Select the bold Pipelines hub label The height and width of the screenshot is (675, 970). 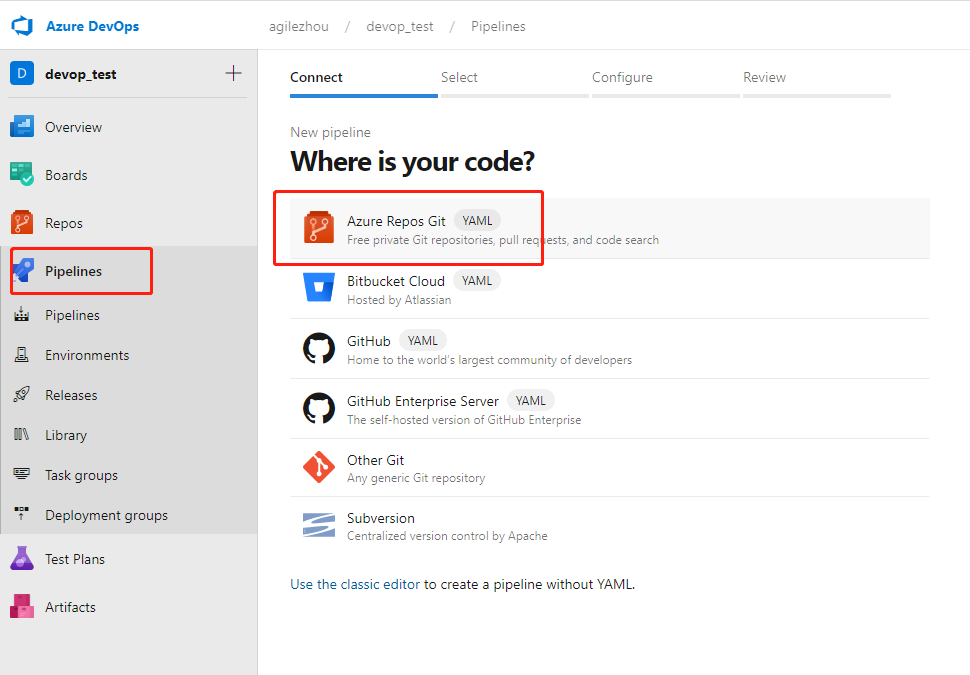(x=73, y=271)
